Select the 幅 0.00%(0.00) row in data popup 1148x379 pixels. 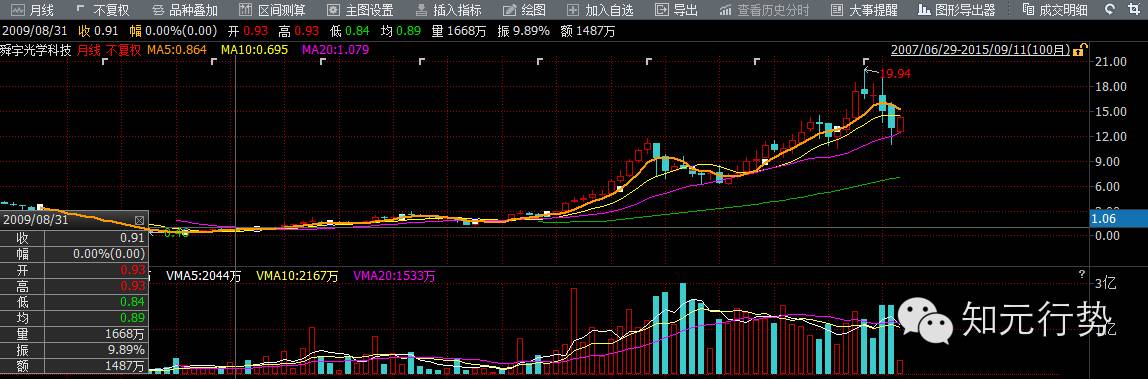74,254
